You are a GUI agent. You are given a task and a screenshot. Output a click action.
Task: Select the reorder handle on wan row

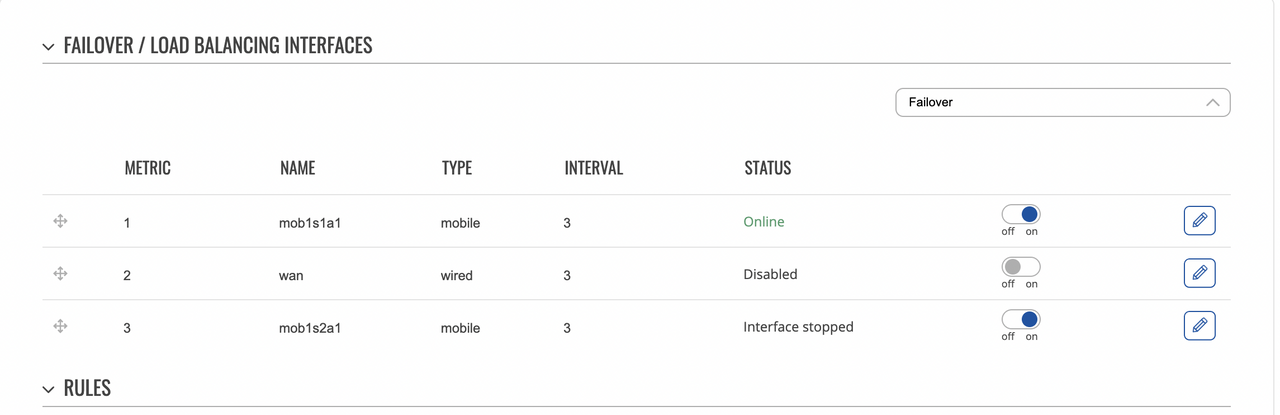pyautogui.click(x=60, y=273)
